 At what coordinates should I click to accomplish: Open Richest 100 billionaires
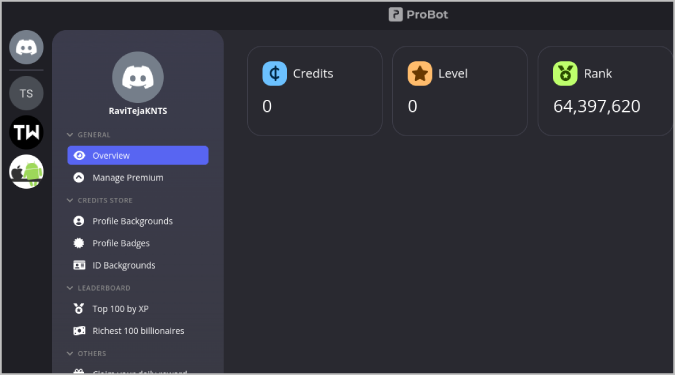(138, 331)
